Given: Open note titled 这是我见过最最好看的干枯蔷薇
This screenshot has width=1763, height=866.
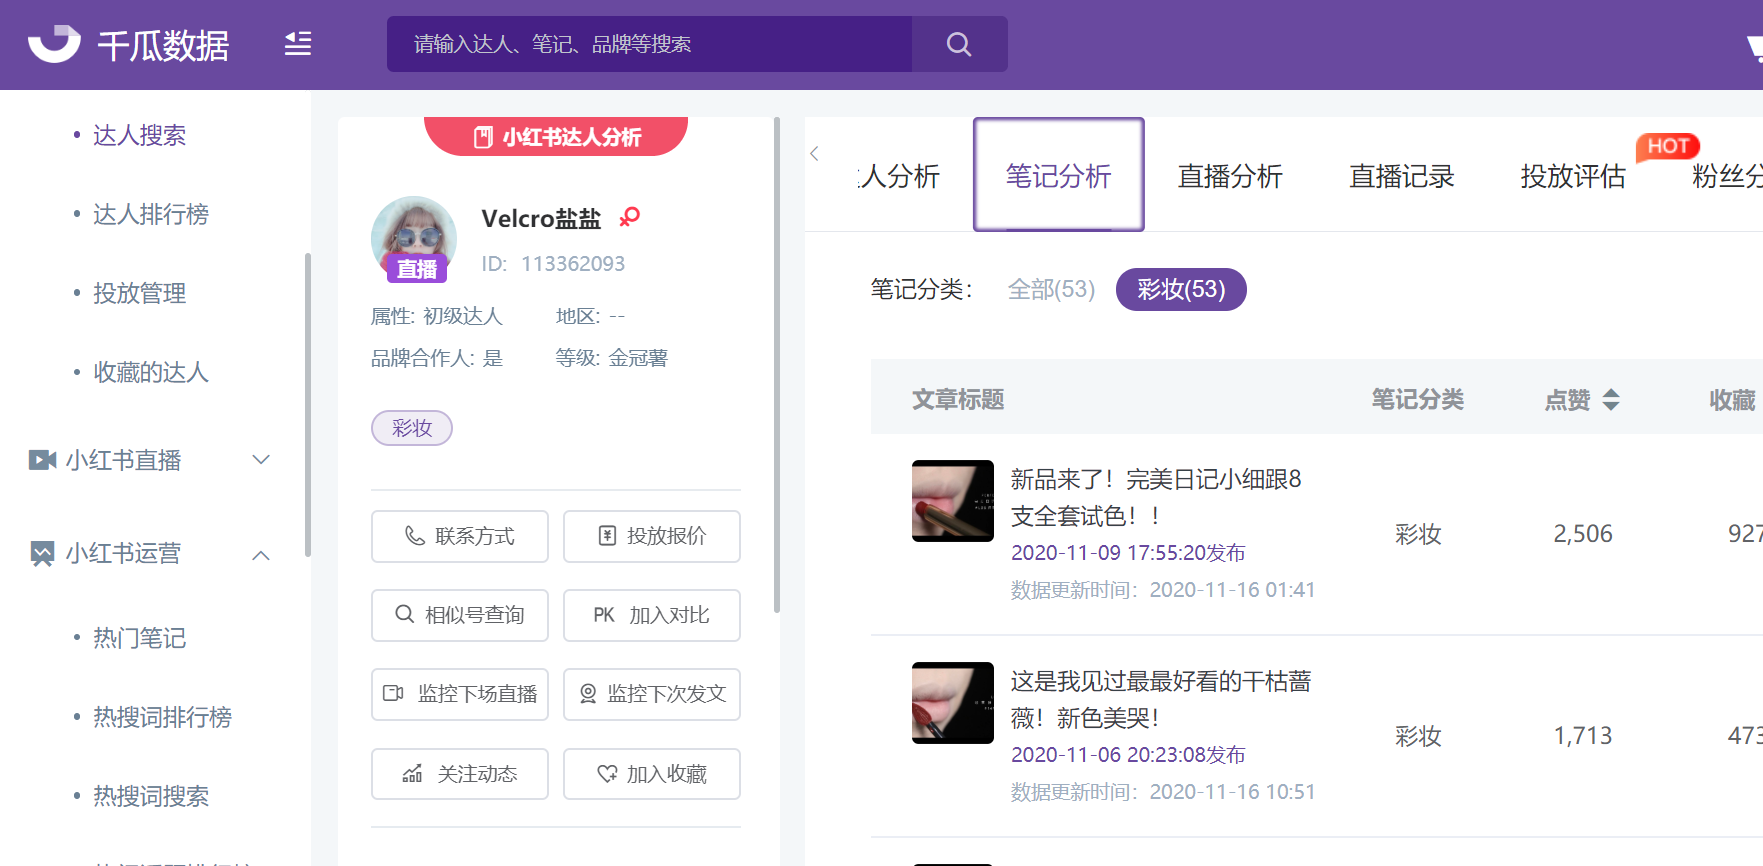Looking at the screenshot, I should pos(1160,700).
